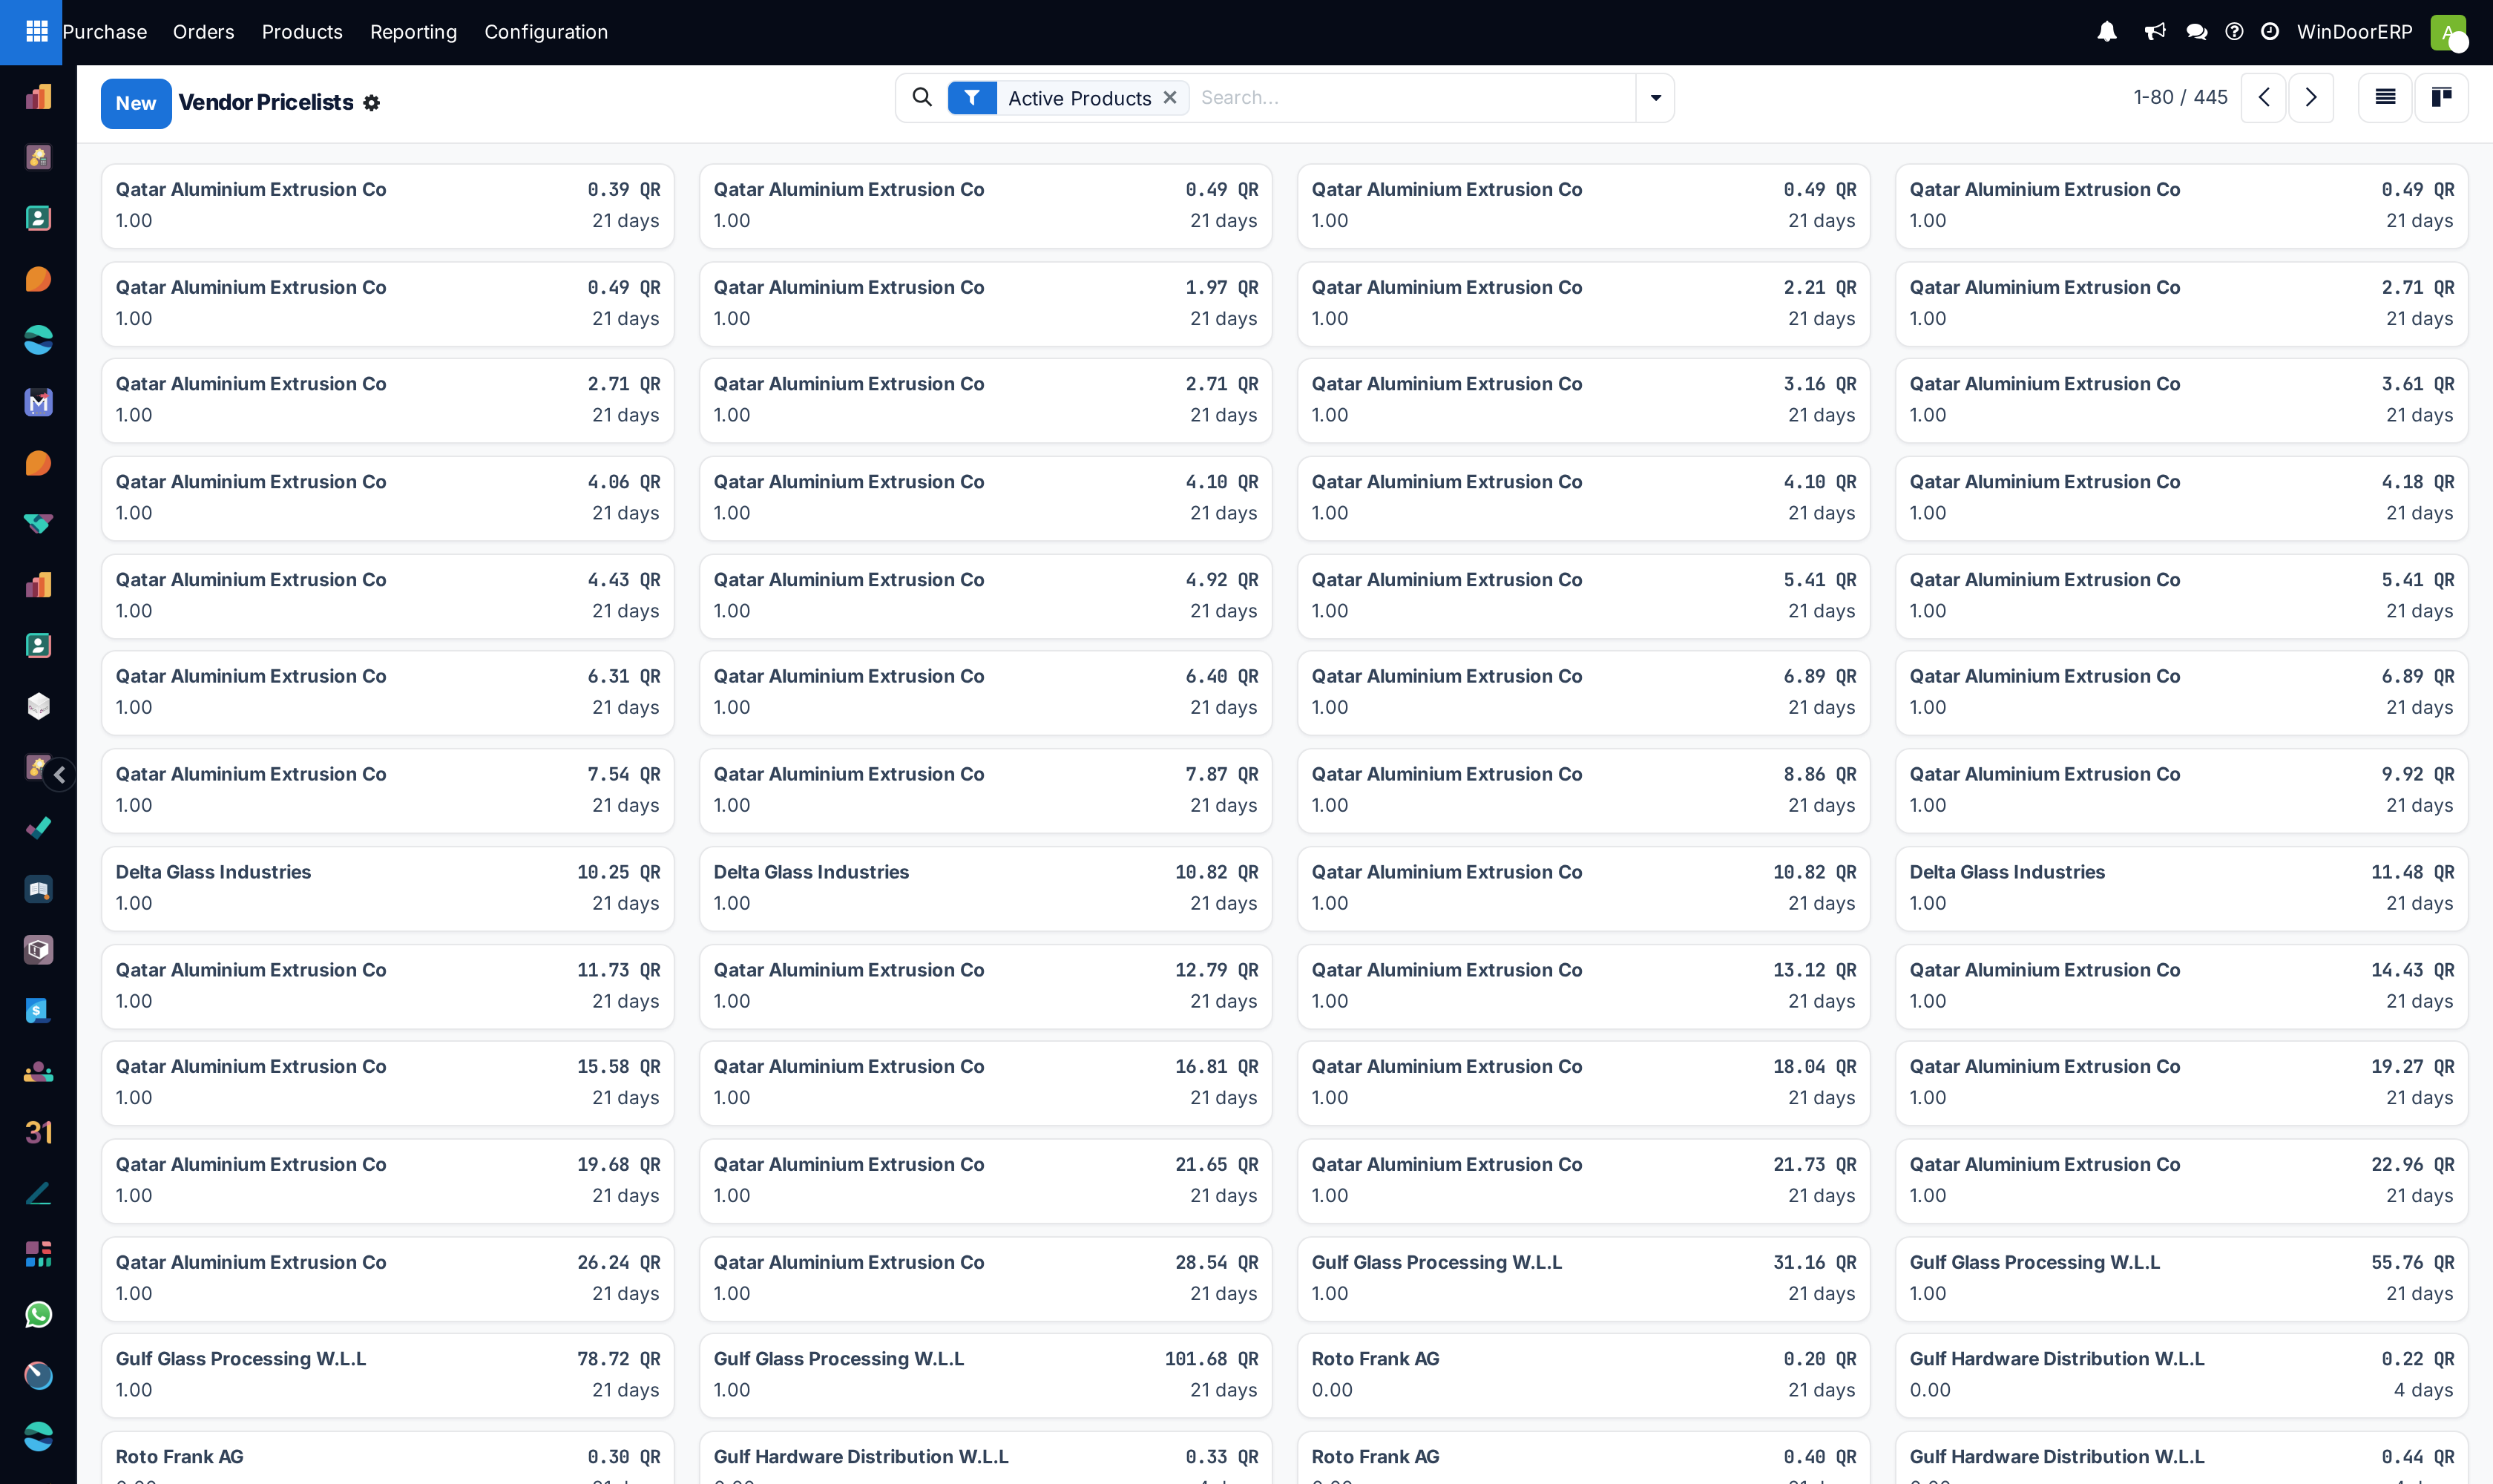Click the Vendor Pricelists title
Image resolution: width=2493 pixels, height=1484 pixels.
265,103
